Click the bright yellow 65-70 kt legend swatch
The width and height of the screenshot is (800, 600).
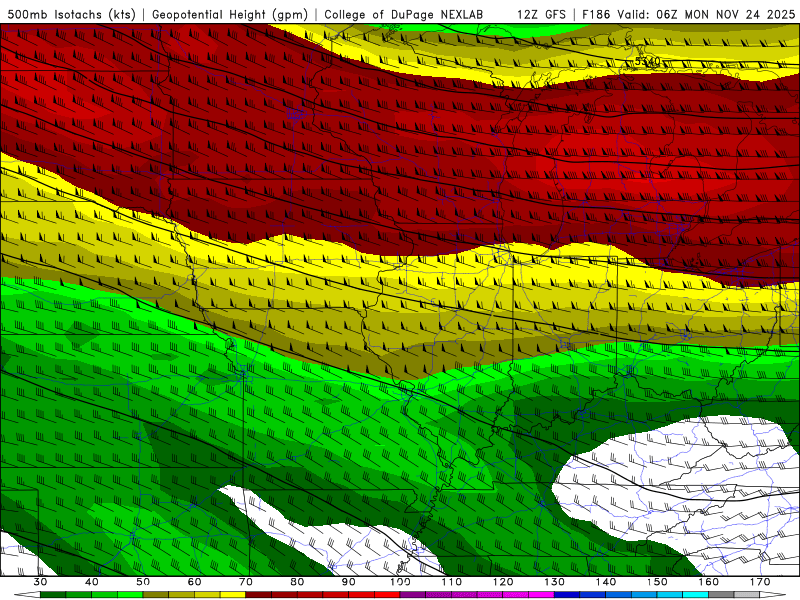point(233,595)
